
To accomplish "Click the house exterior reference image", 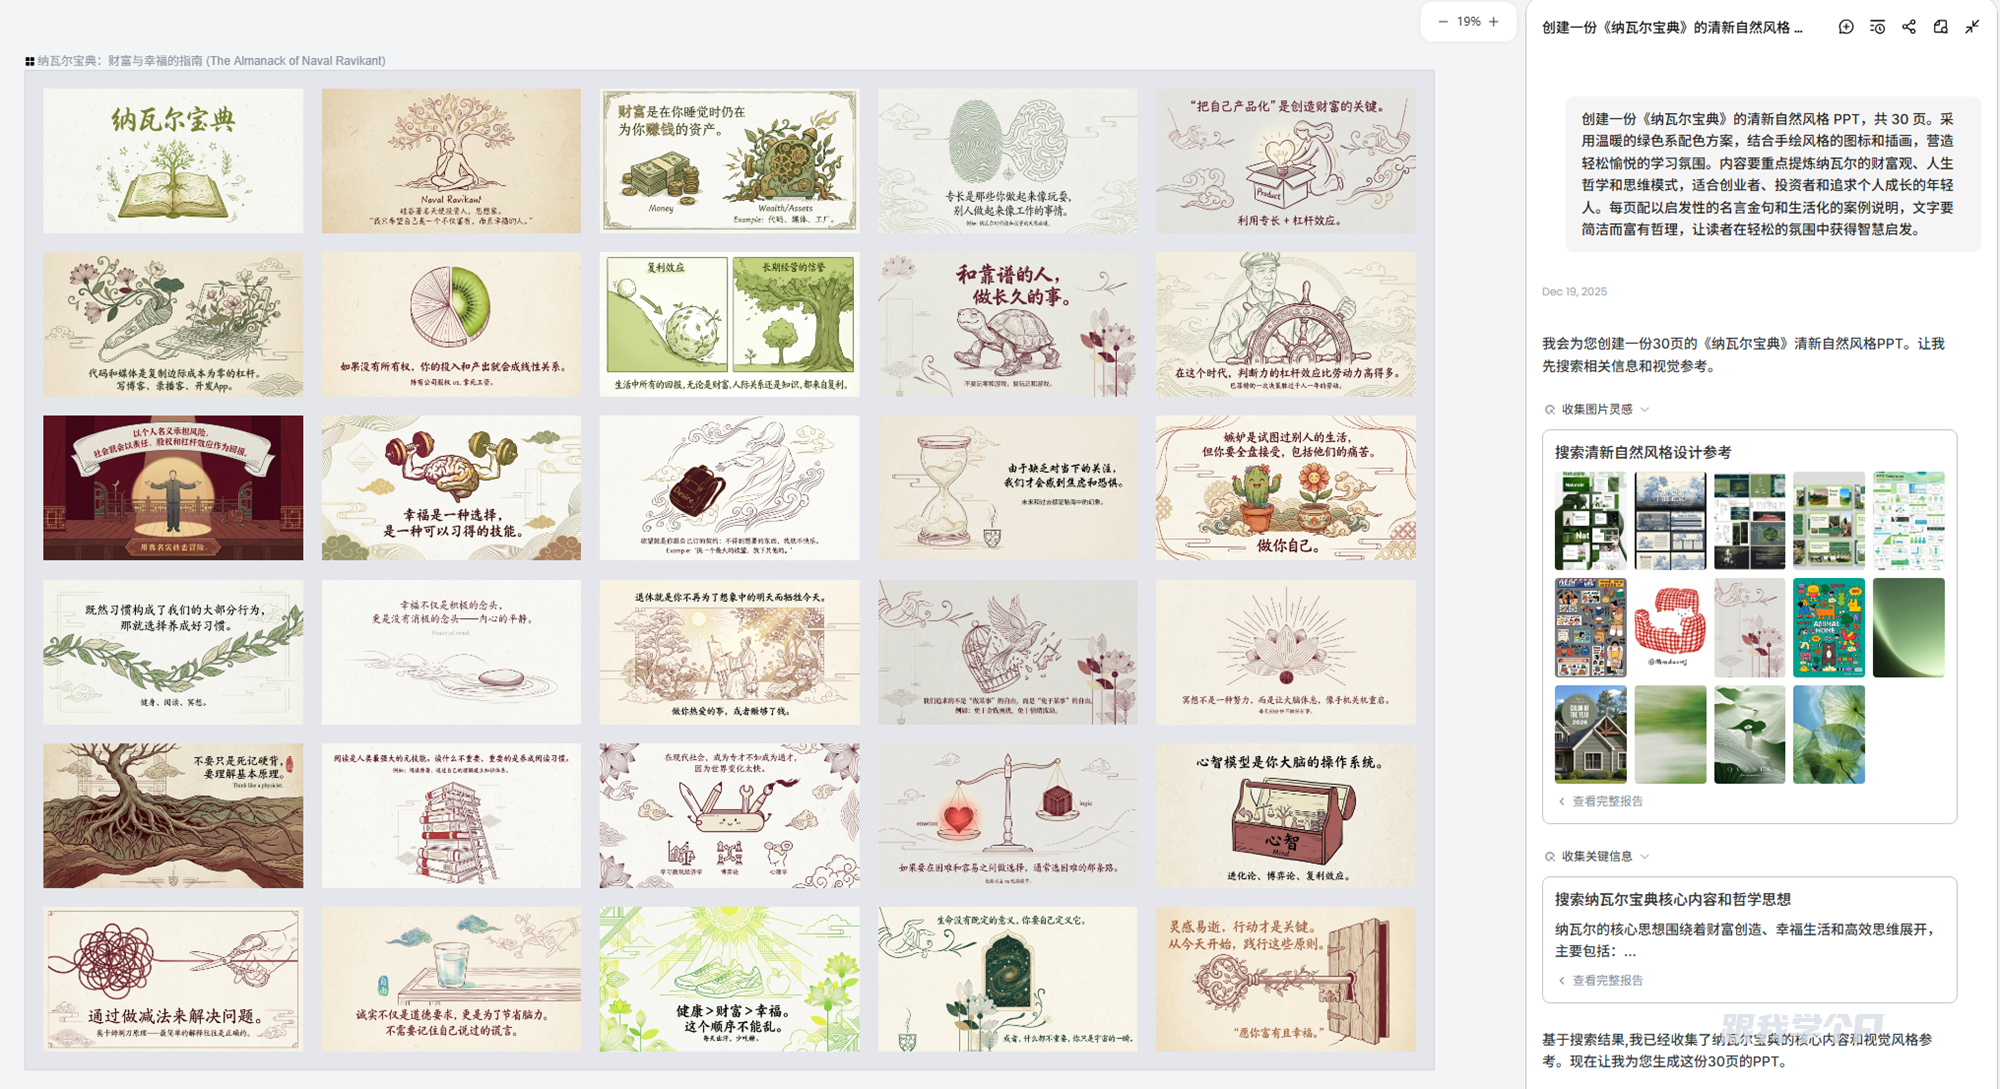I will click(x=1590, y=734).
